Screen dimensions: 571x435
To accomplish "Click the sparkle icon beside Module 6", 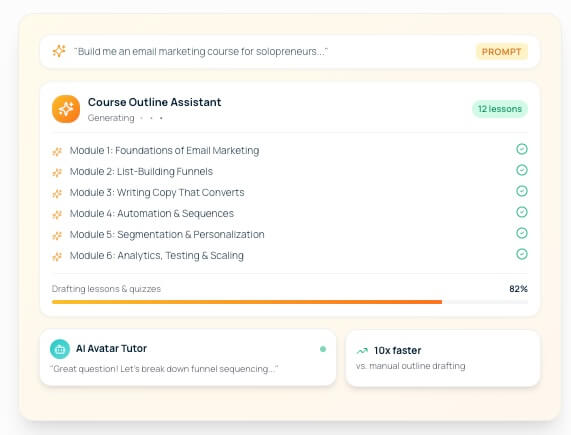I will [57, 256].
